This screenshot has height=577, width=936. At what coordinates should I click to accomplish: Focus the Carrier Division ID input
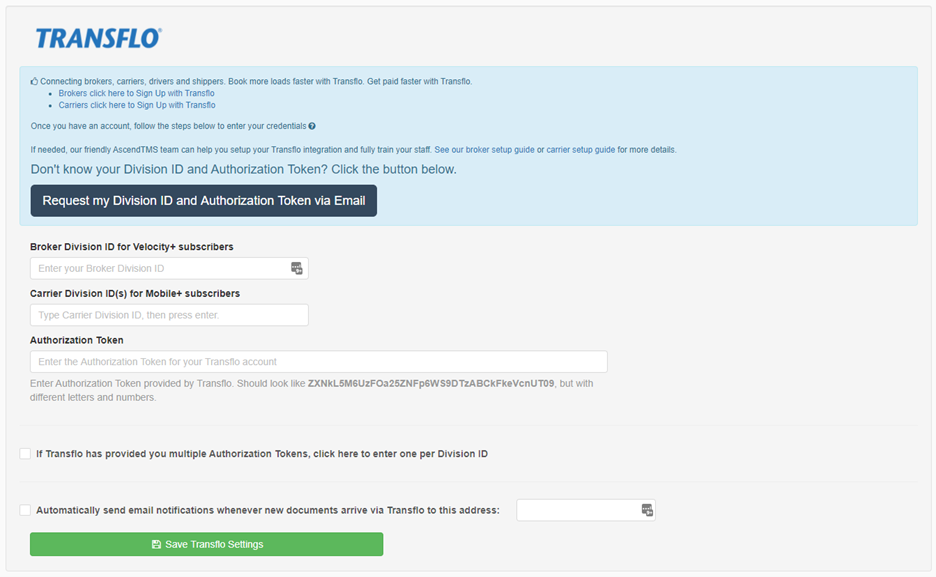point(170,315)
